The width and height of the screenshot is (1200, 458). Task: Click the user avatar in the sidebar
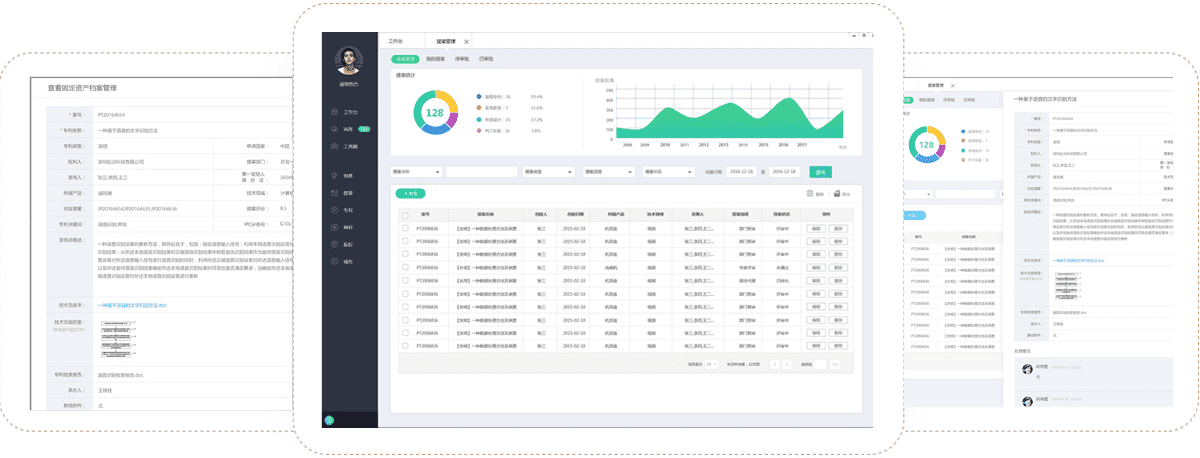(x=350, y=59)
